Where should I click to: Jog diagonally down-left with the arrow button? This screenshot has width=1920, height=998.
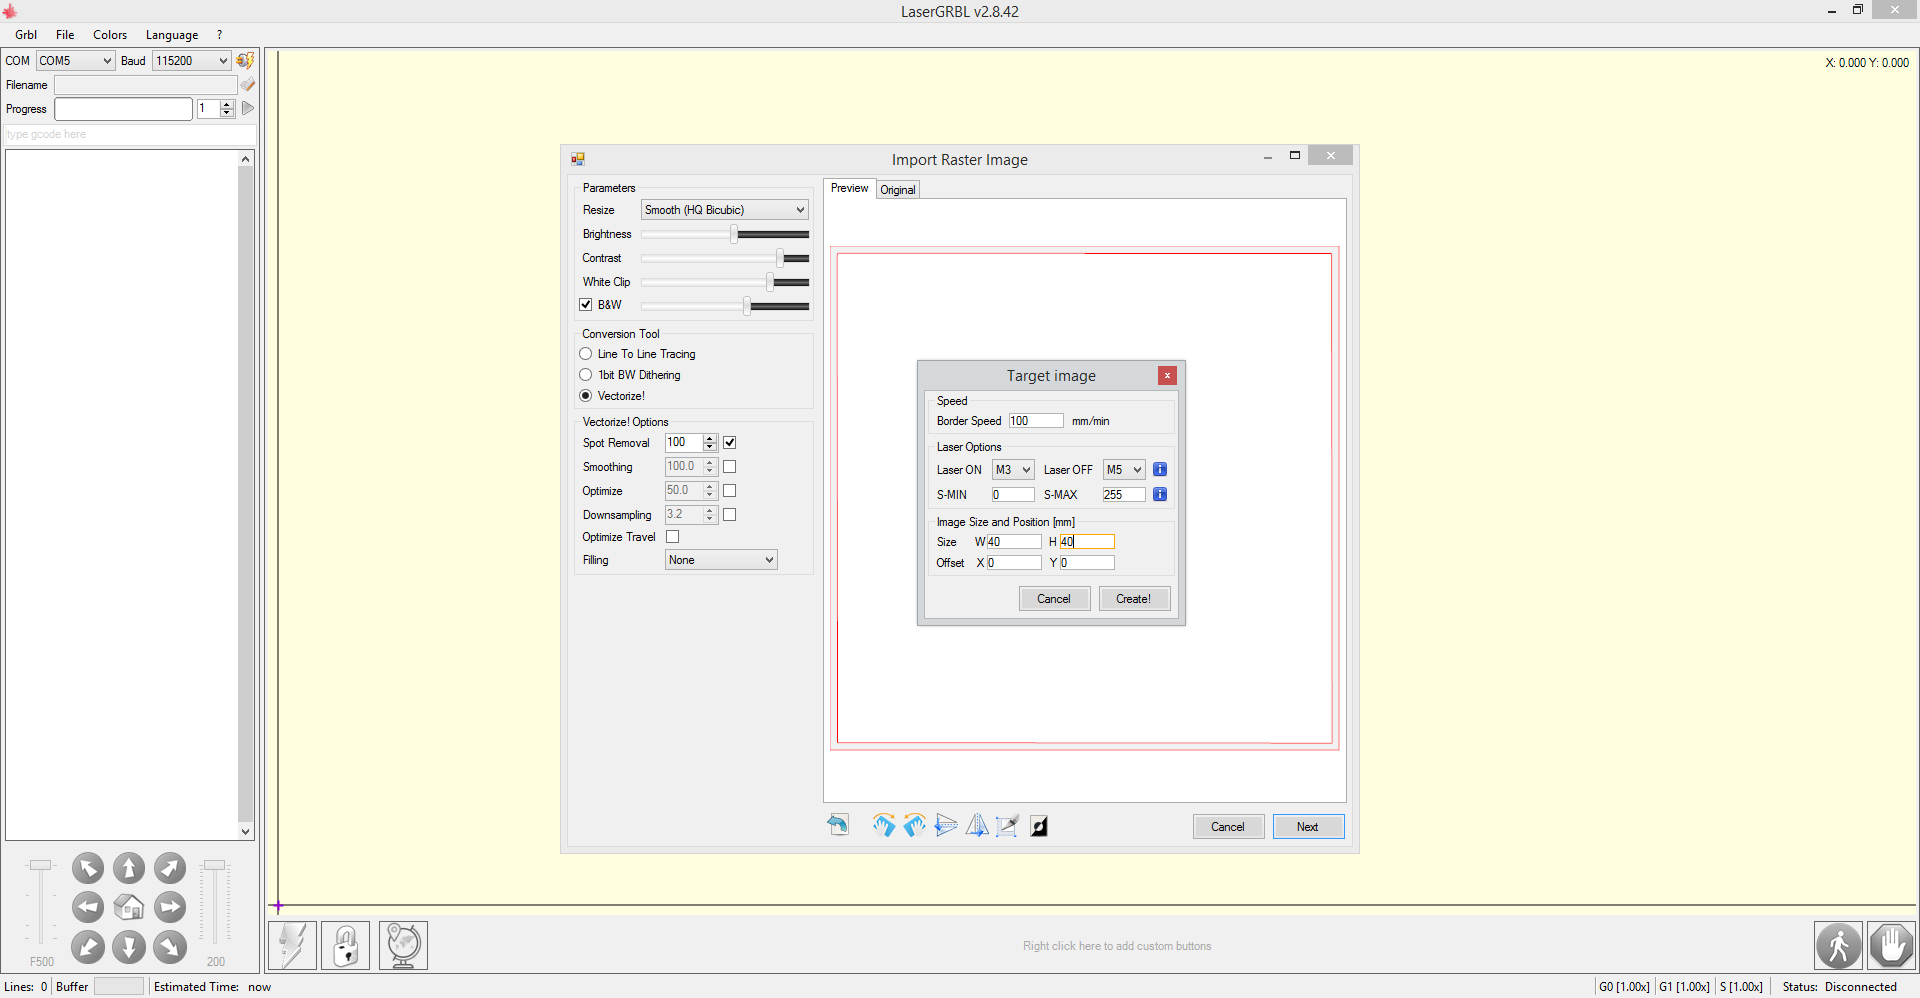pos(88,947)
